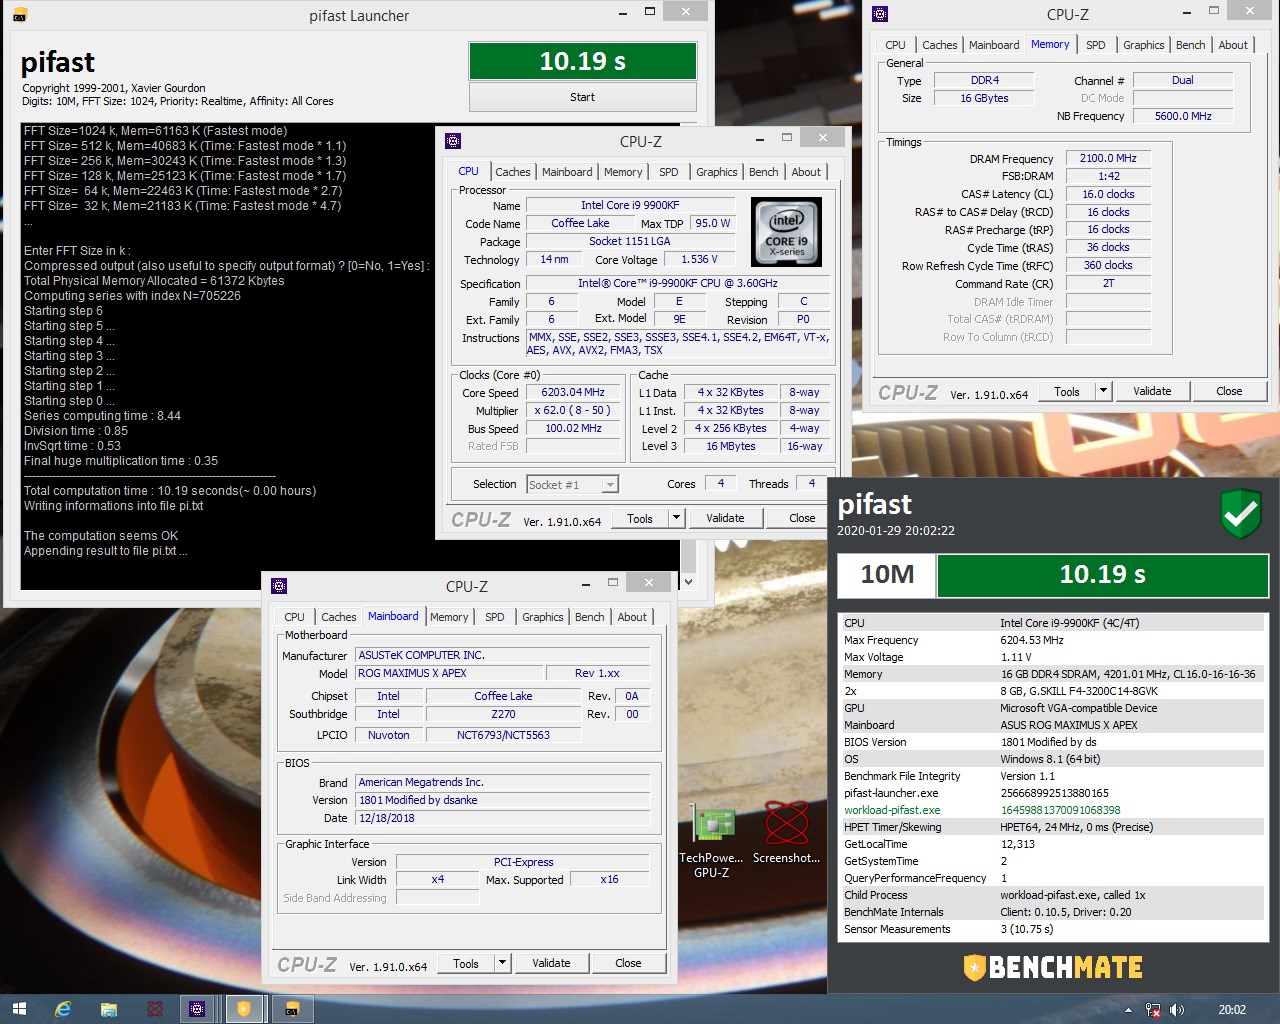Click Tools in the CPU-Z Mainboard window
Image resolution: width=1280 pixels, height=1024 pixels.
click(466, 963)
